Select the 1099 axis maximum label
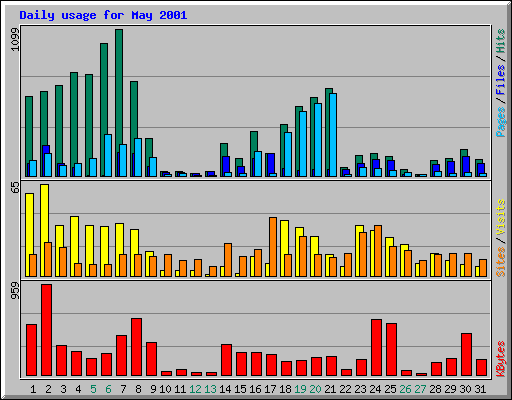Screen dimensions: 512x400 click(x=15, y=39)
